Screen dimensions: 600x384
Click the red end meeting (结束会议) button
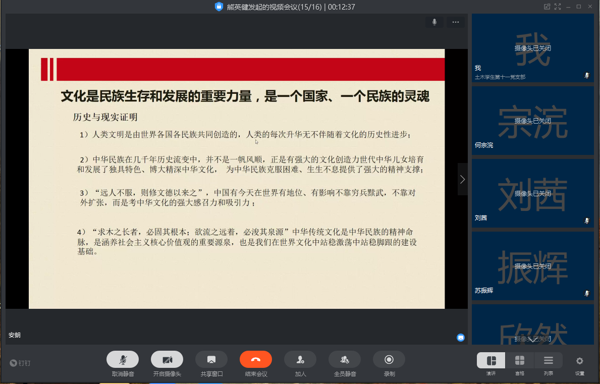tap(256, 360)
